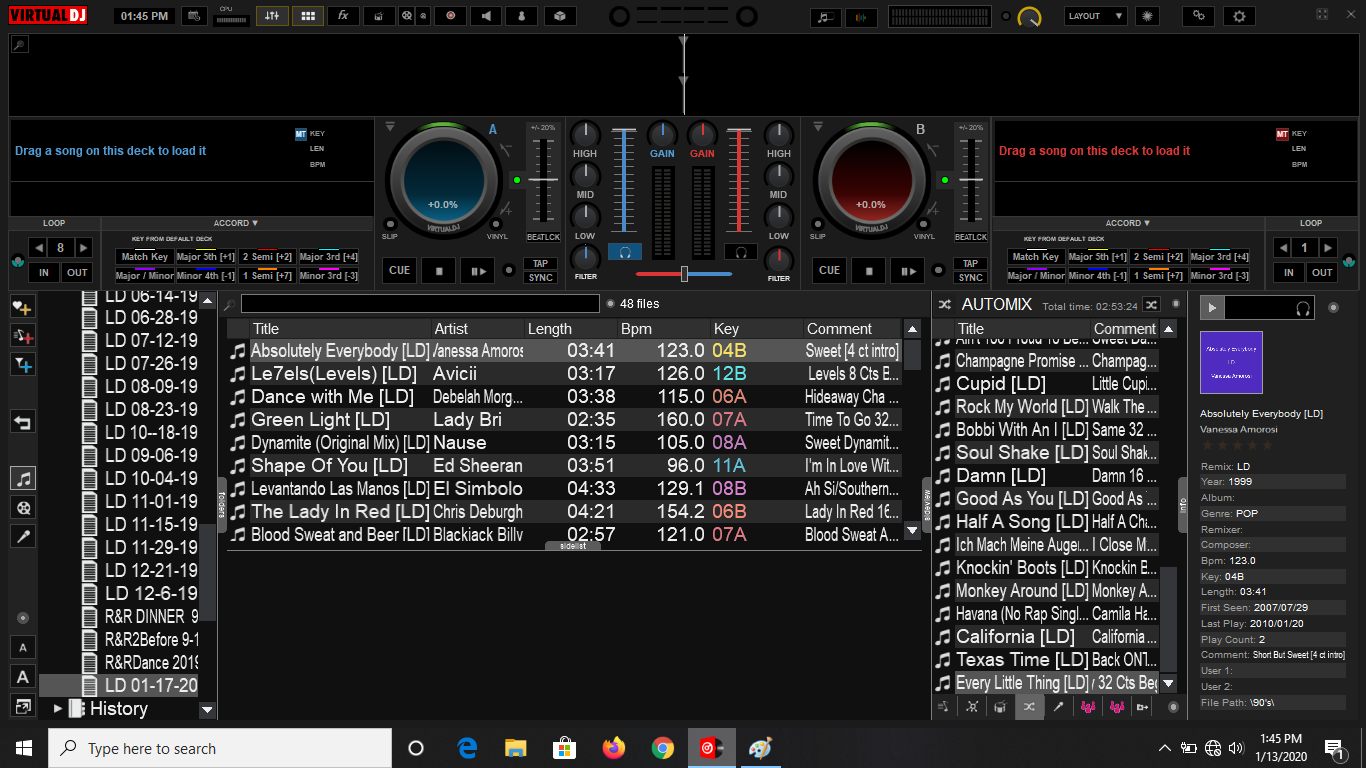Click deck A SYNC button
The width and height of the screenshot is (1366, 768).
(541, 278)
